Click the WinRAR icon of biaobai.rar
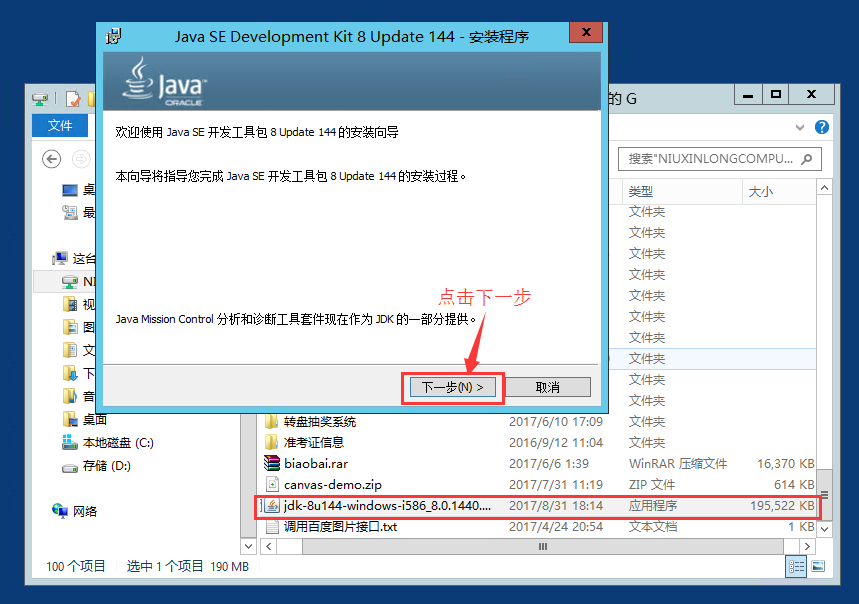Image resolution: width=859 pixels, height=604 pixels. [x=272, y=463]
